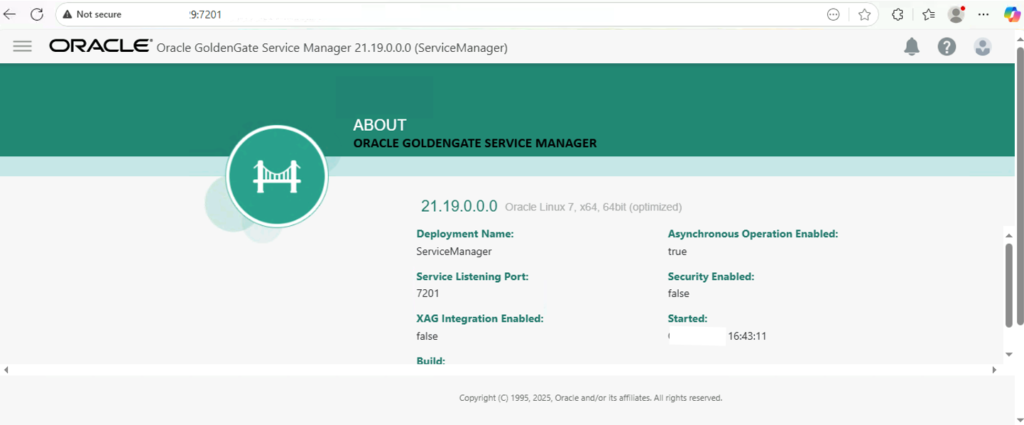Click the Not secure site info badge
Viewport: 1024px width, 425px height.
point(91,14)
